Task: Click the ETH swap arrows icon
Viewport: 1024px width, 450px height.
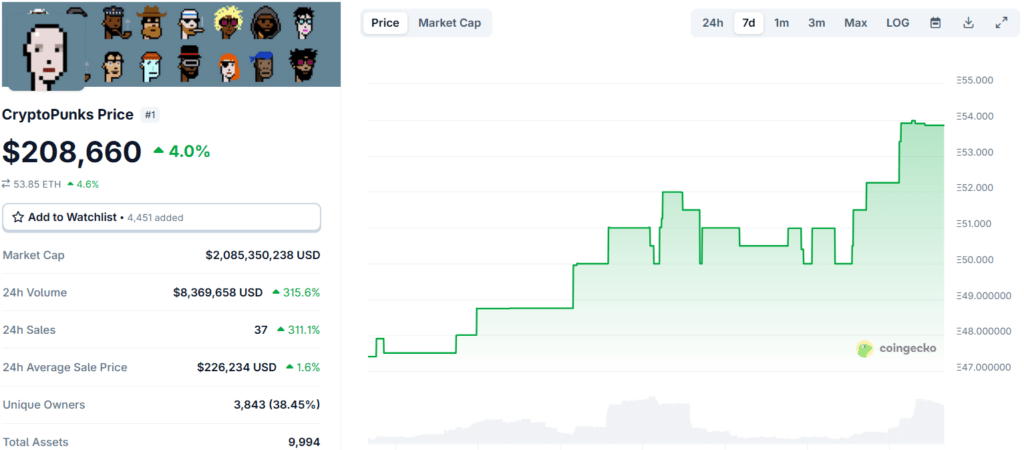Action: click(x=7, y=184)
